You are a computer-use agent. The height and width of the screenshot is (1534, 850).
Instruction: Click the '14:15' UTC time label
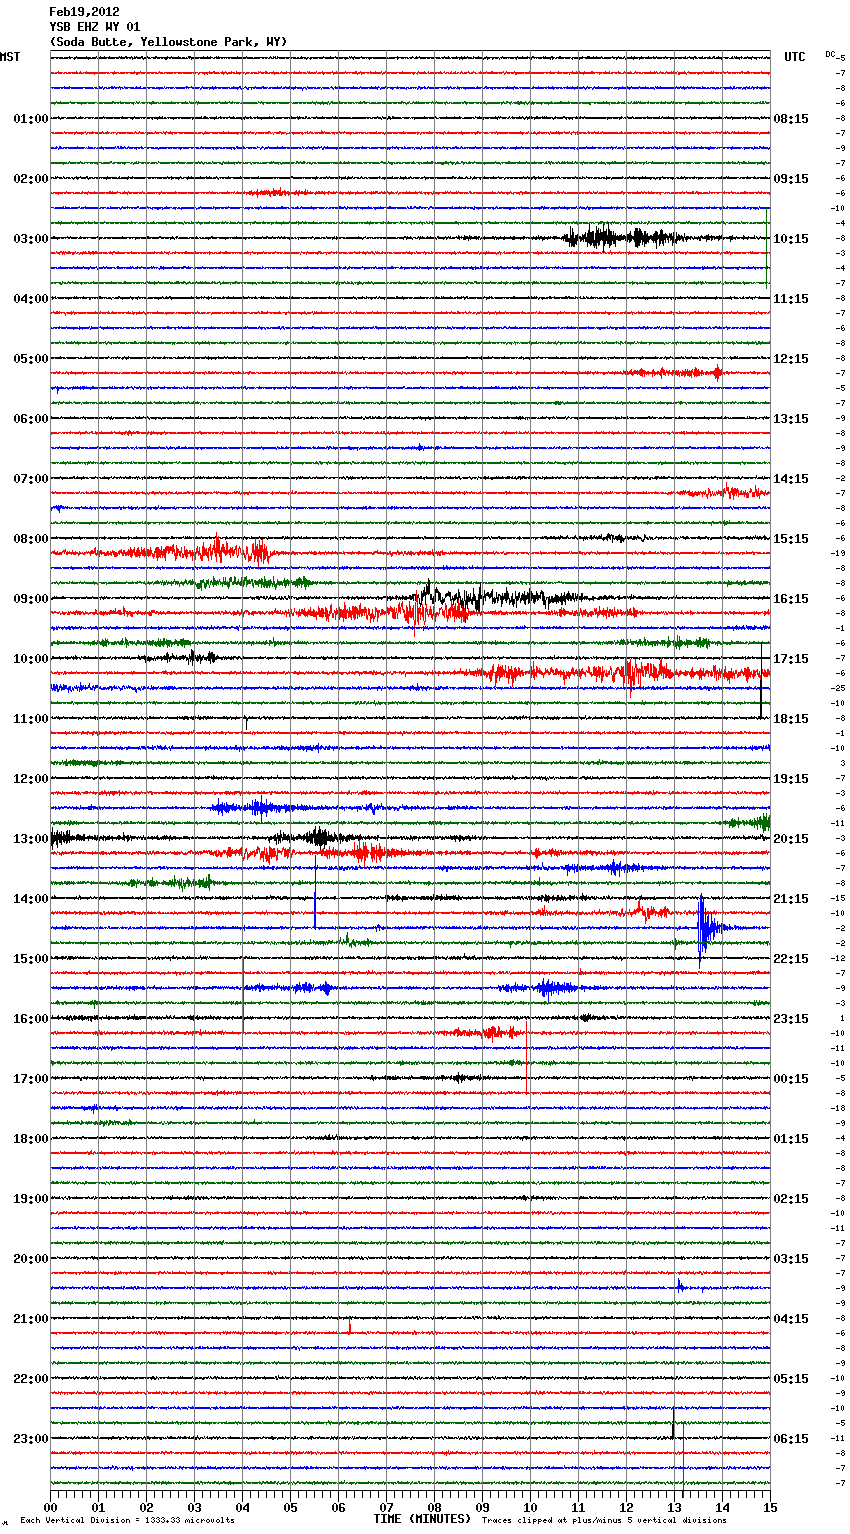(x=791, y=479)
